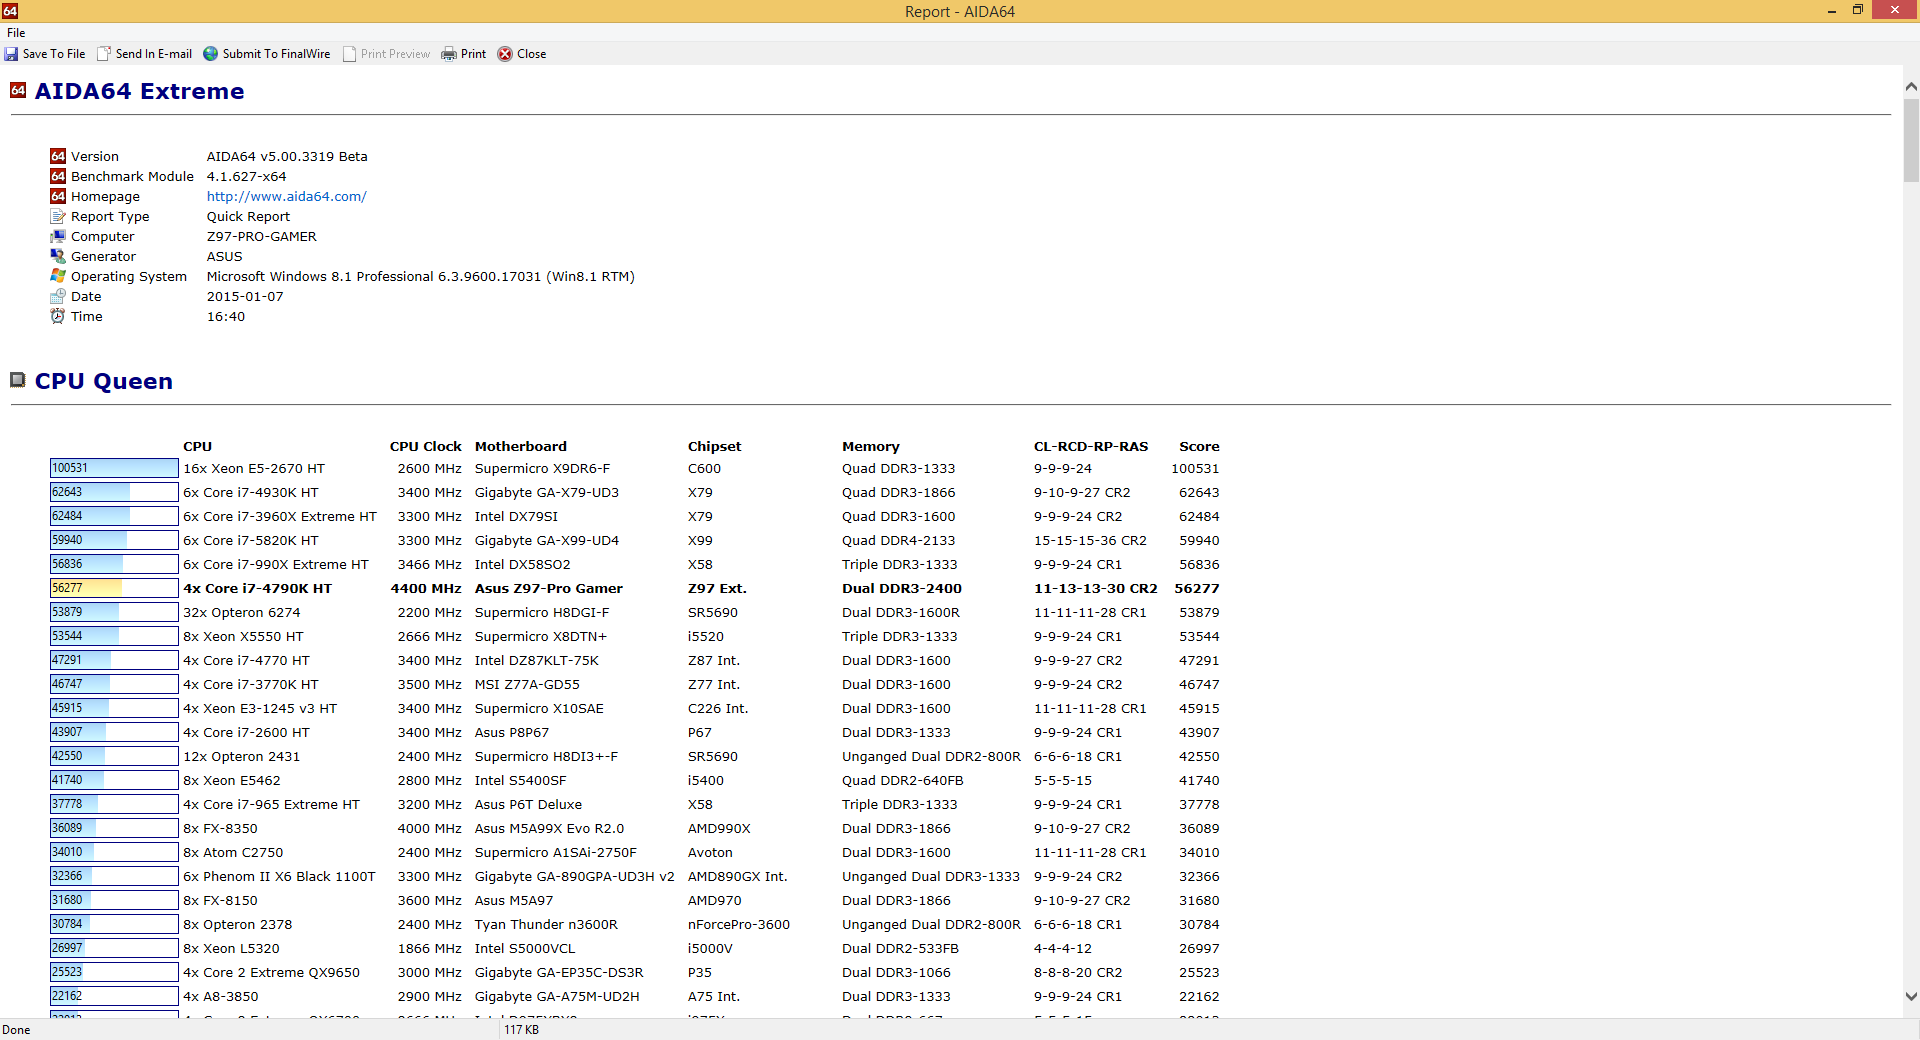Click the Submit To FinalWire globe icon
This screenshot has height=1040, width=1920.
211,54
